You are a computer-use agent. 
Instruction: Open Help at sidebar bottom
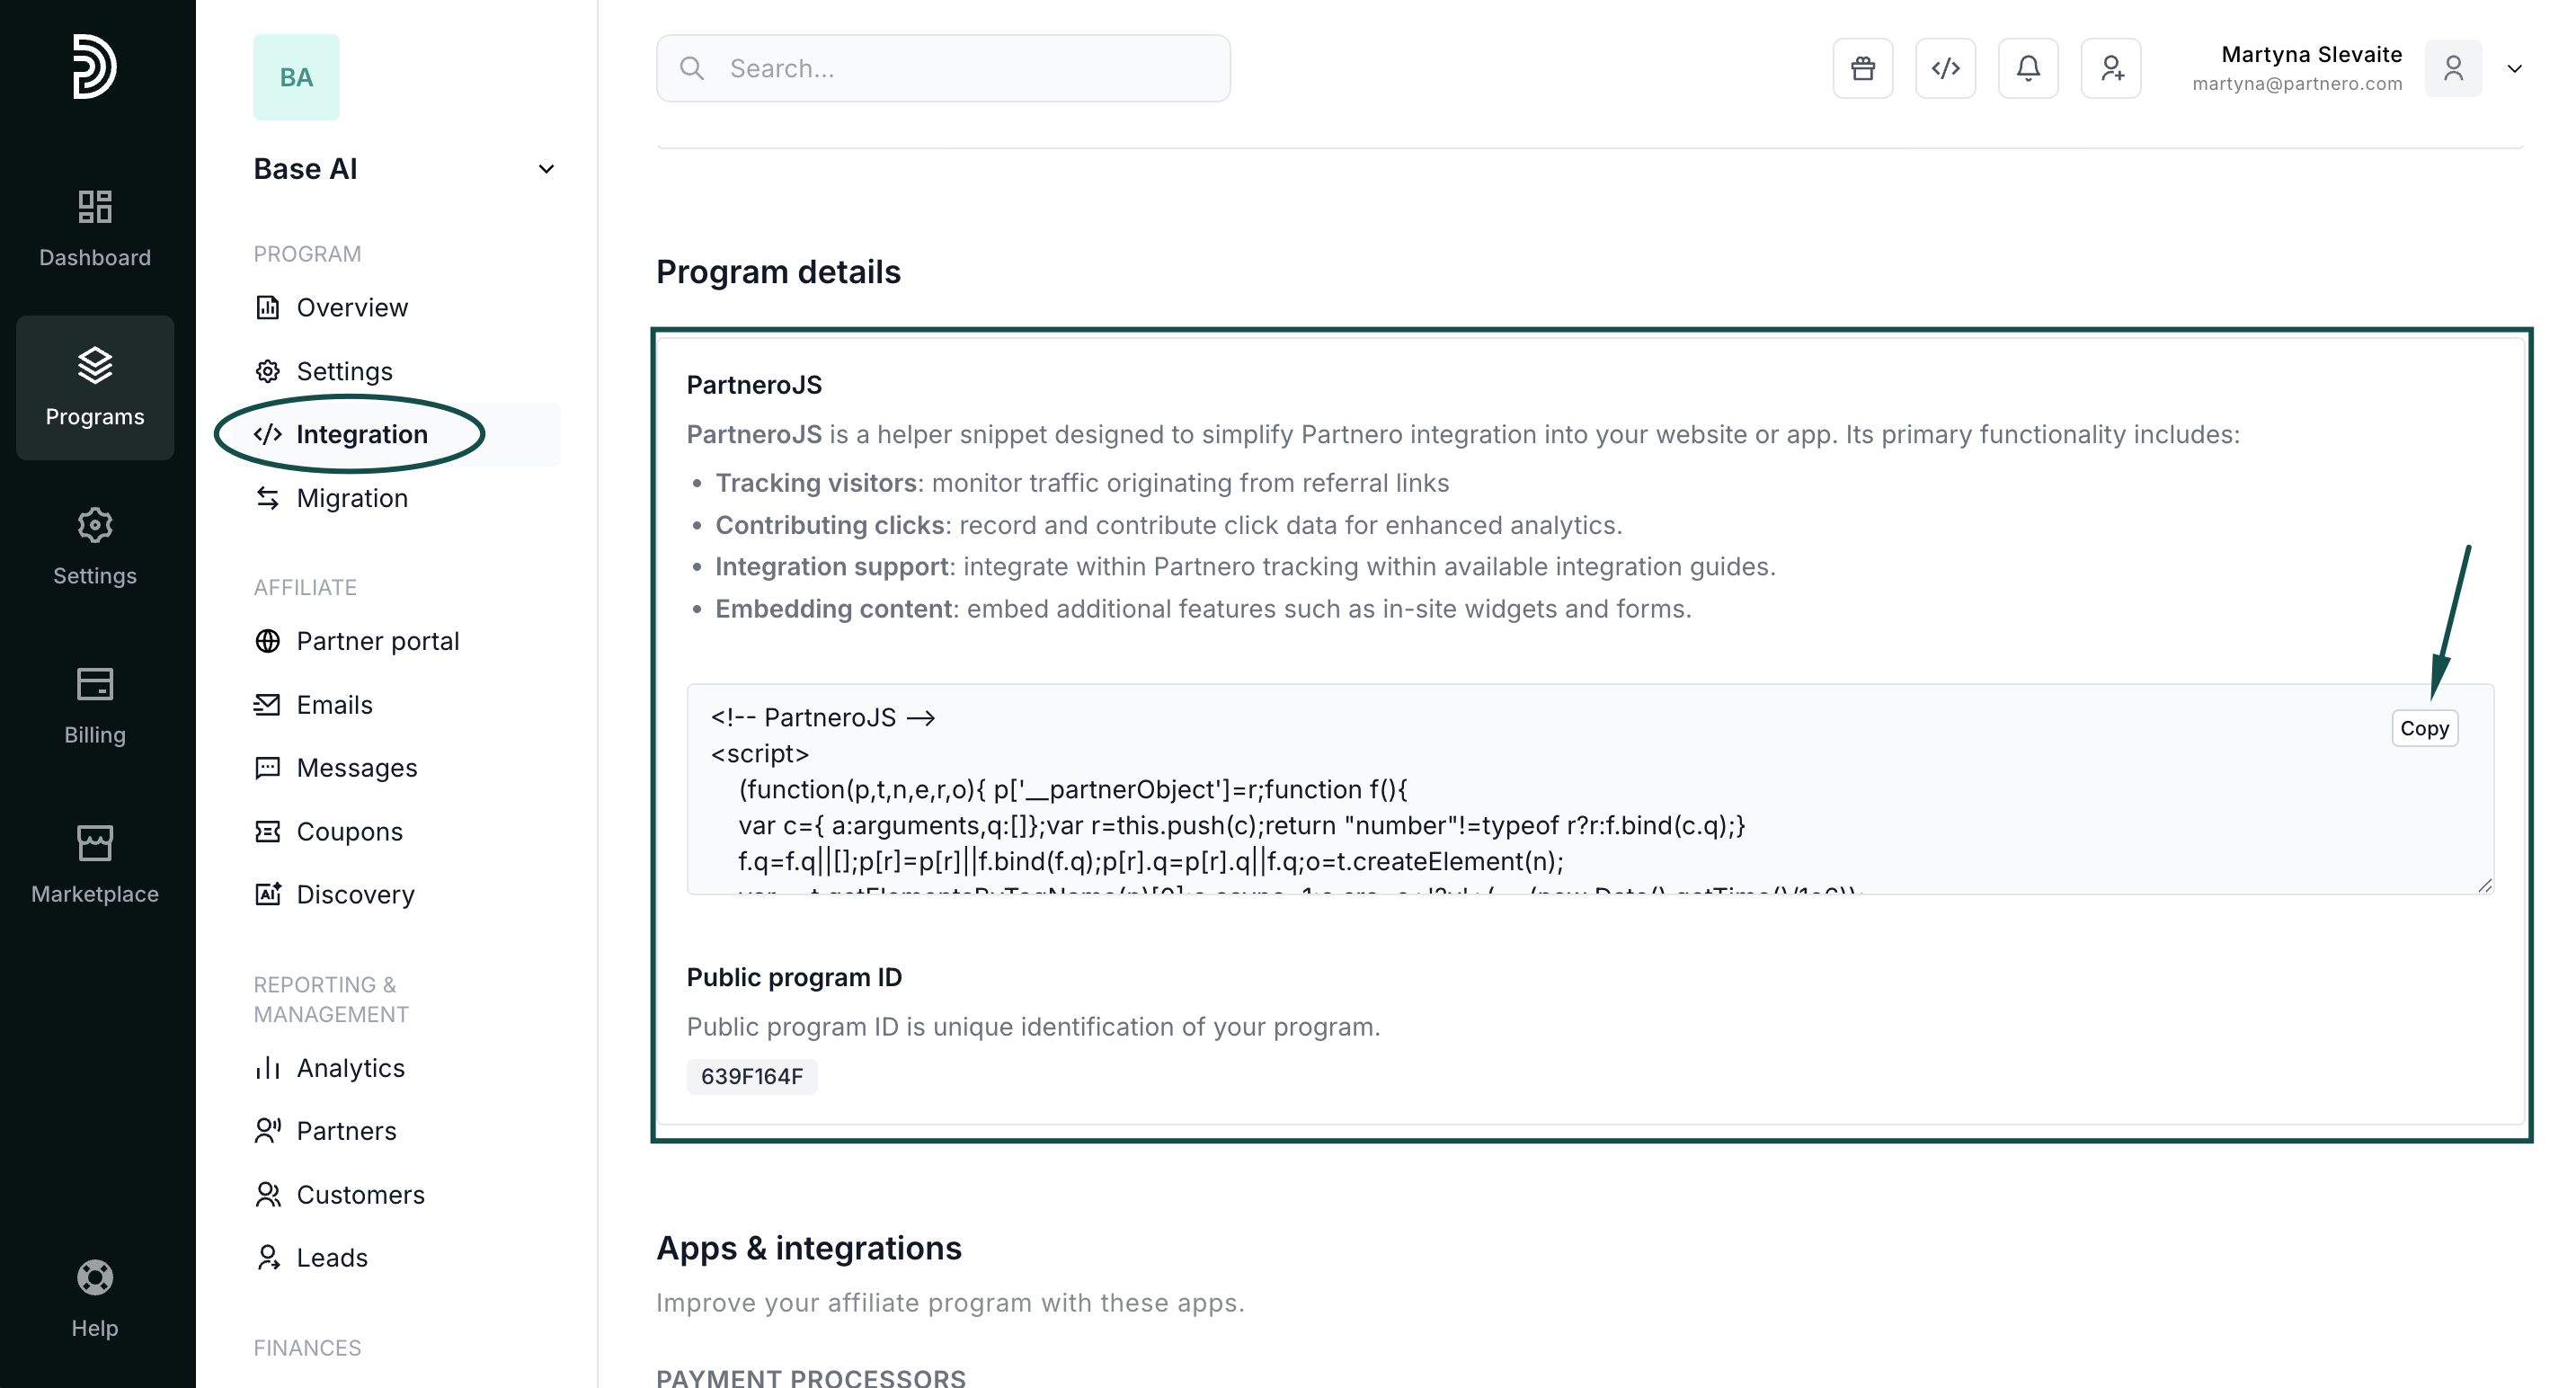95,1298
